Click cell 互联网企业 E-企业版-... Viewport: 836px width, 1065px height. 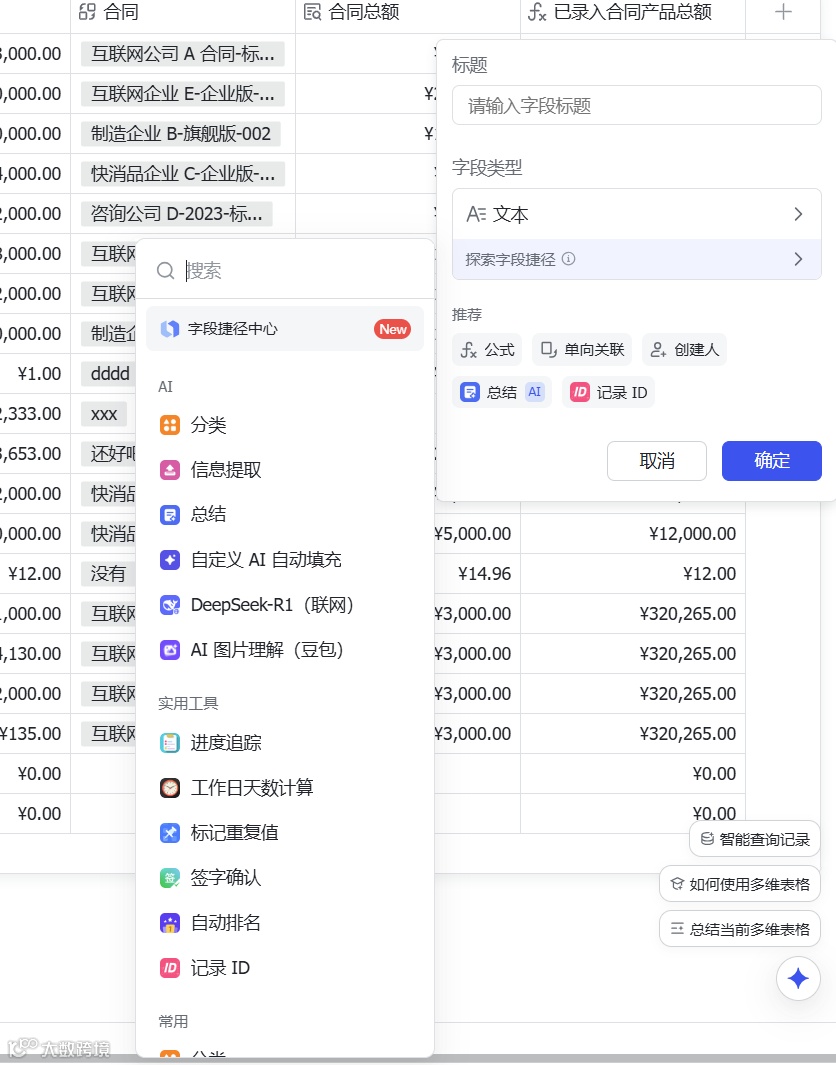tap(183, 94)
